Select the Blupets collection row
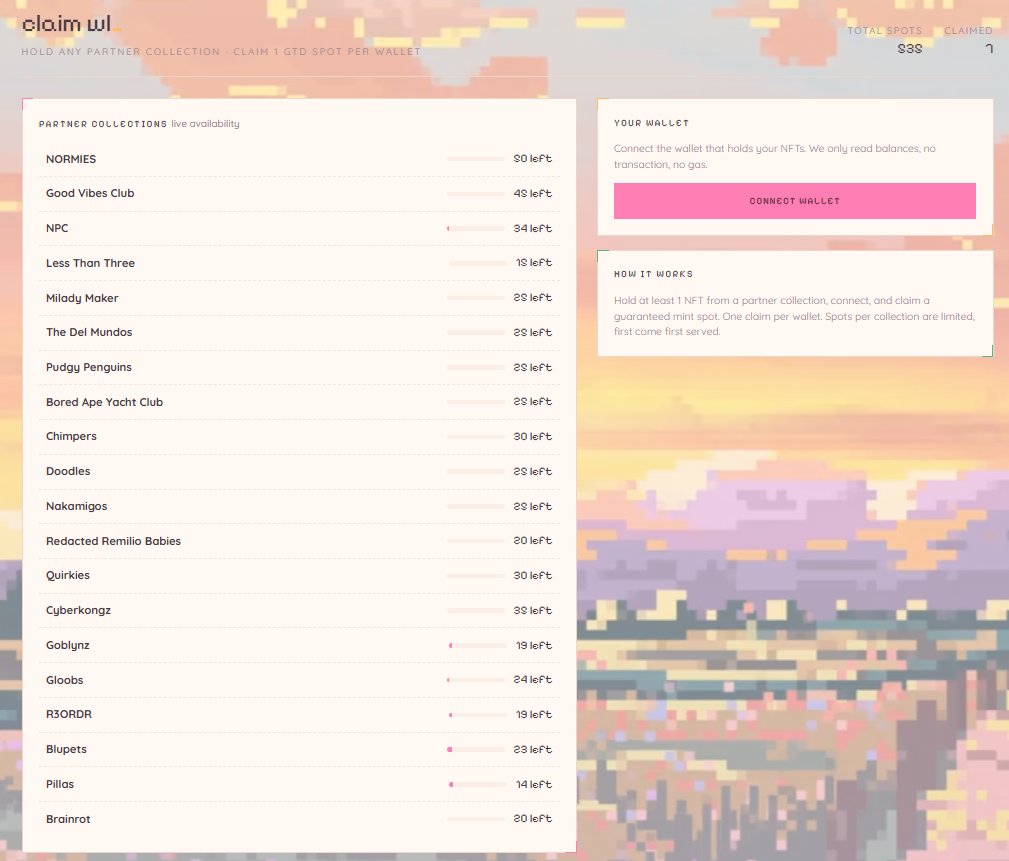This screenshot has height=861, width=1009. (x=299, y=750)
